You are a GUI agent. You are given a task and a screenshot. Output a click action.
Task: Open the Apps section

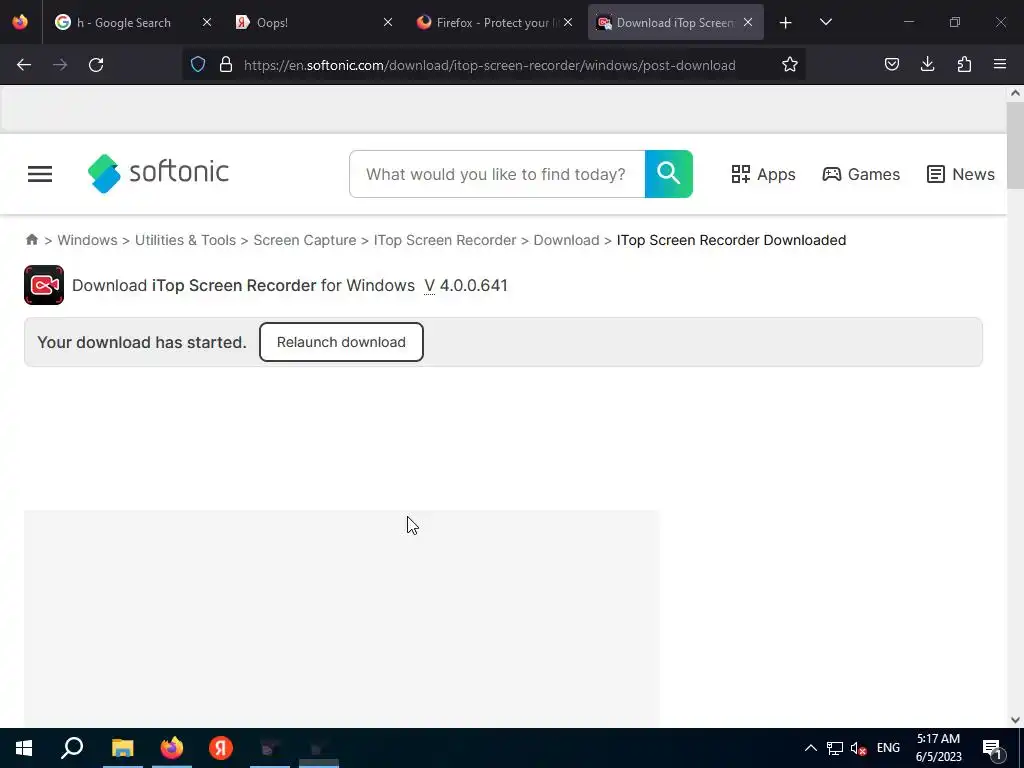coord(763,174)
